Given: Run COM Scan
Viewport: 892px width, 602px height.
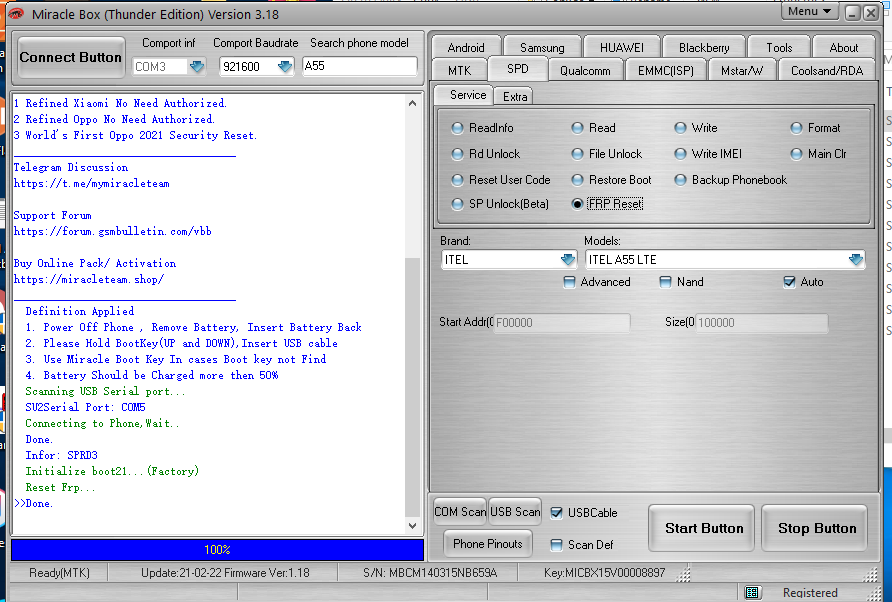Looking at the screenshot, I should pyautogui.click(x=460, y=512).
